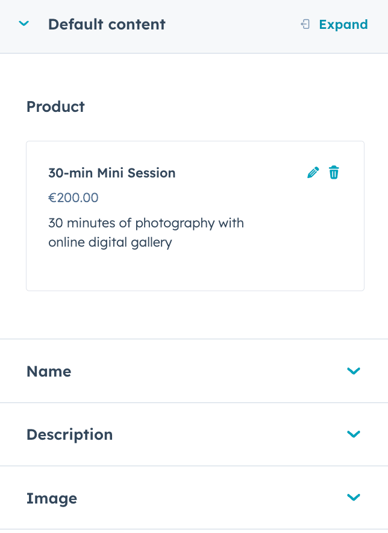Collapse the Default content section chevron

23,24
